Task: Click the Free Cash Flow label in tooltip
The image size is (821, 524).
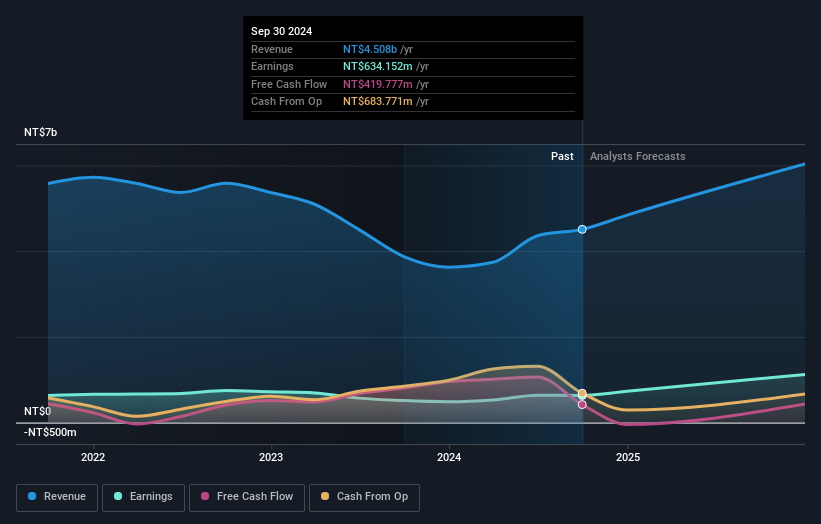Action: pyautogui.click(x=289, y=84)
